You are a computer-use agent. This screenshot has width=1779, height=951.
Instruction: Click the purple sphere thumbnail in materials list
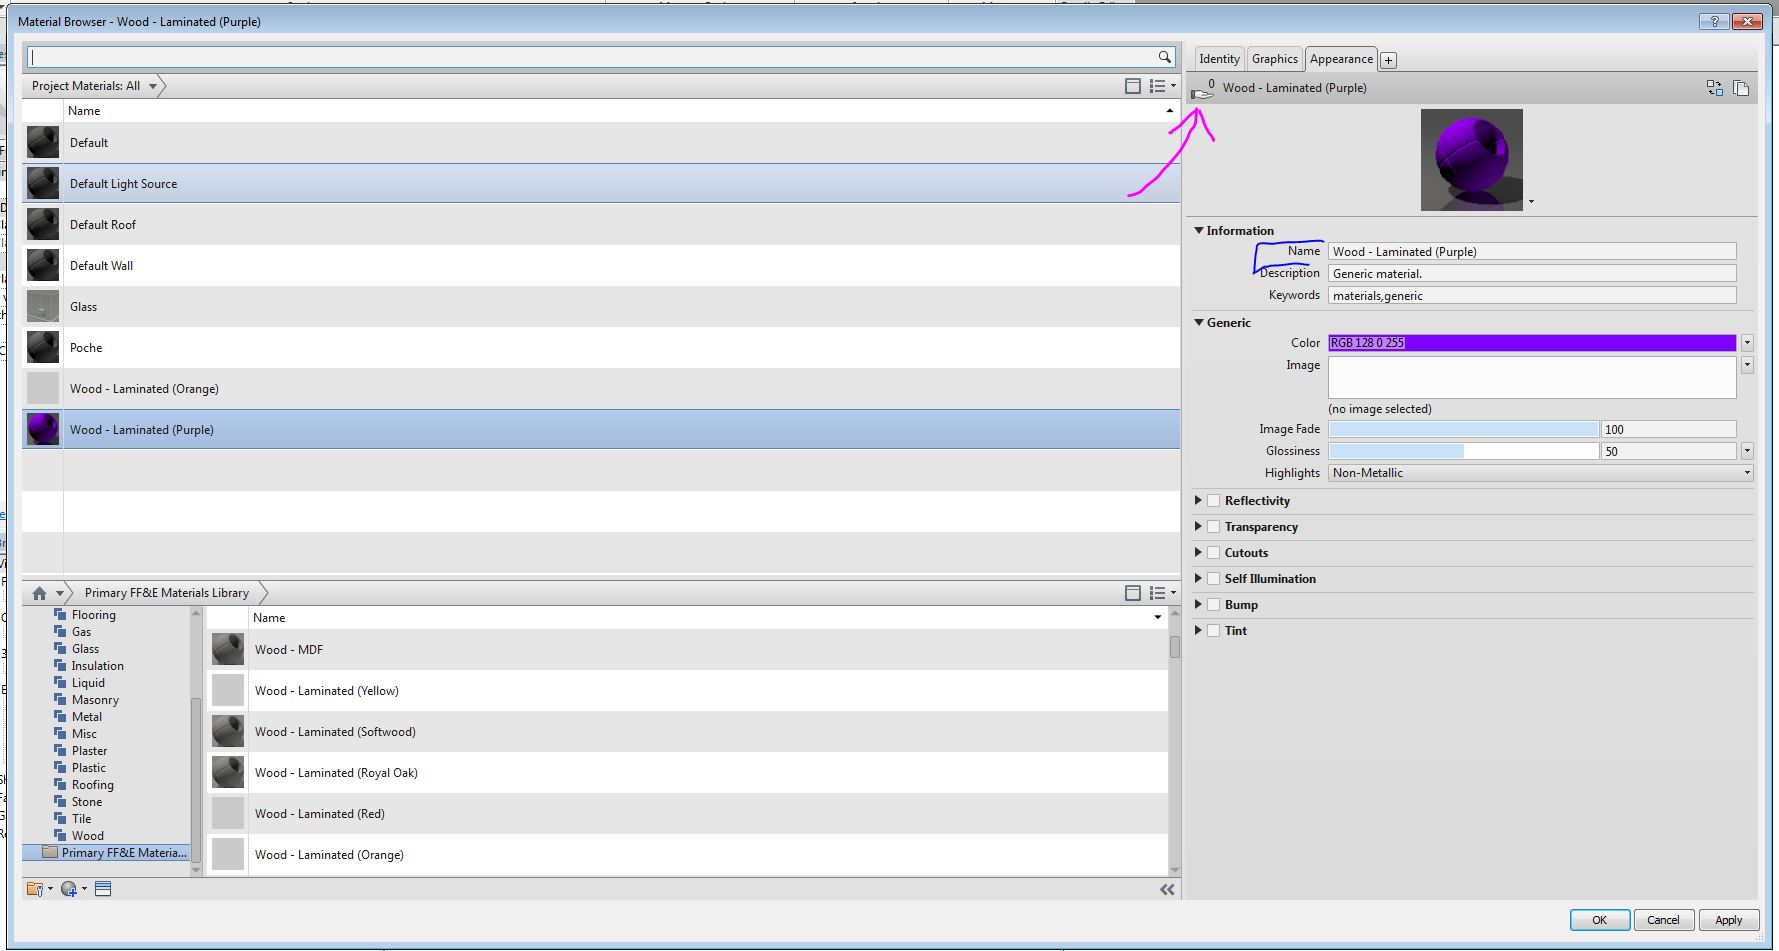tap(43, 430)
